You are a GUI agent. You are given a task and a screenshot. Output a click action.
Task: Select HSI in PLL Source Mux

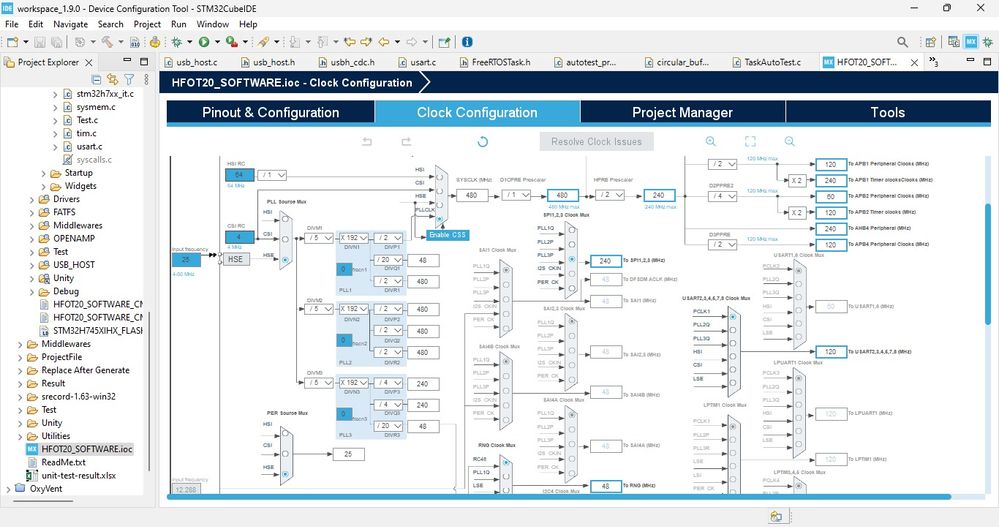pos(285,219)
